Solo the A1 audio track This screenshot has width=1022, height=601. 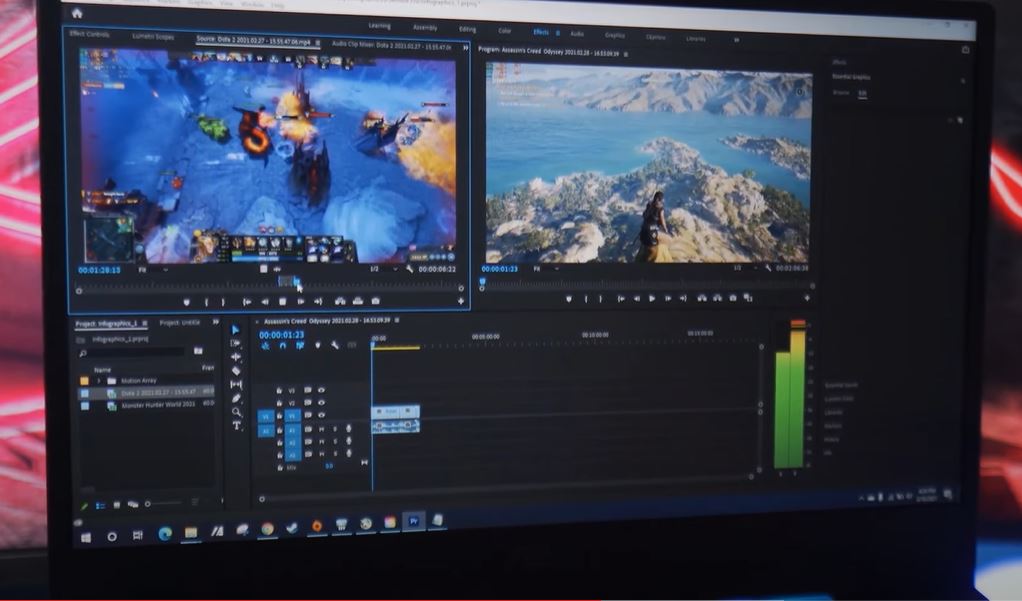335,429
